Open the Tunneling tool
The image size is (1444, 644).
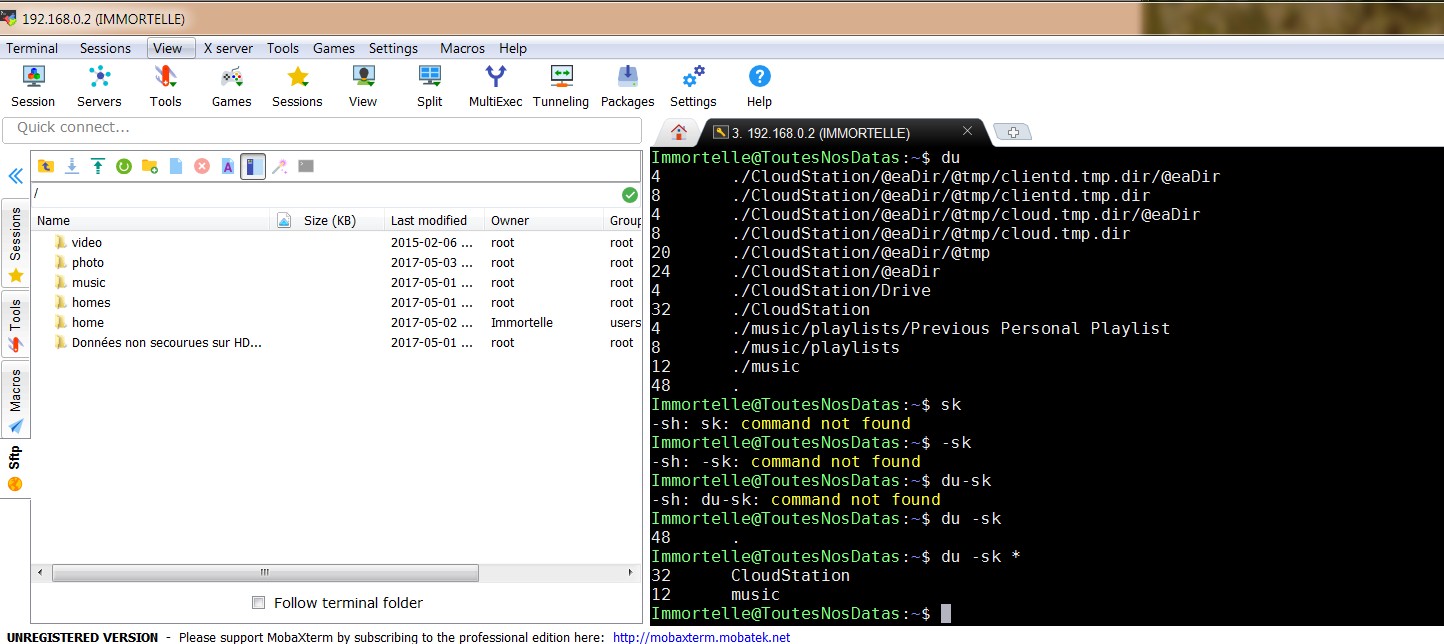(x=560, y=86)
